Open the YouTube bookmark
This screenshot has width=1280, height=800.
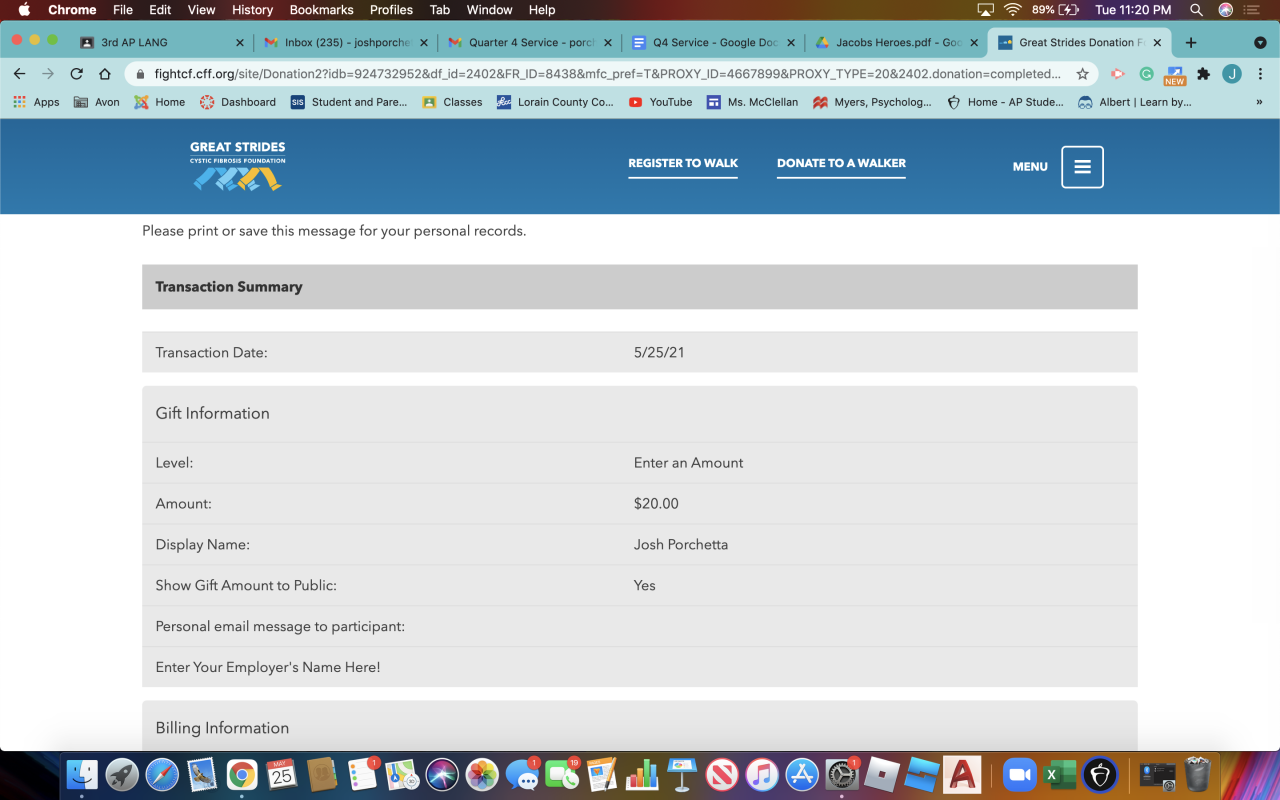point(661,102)
